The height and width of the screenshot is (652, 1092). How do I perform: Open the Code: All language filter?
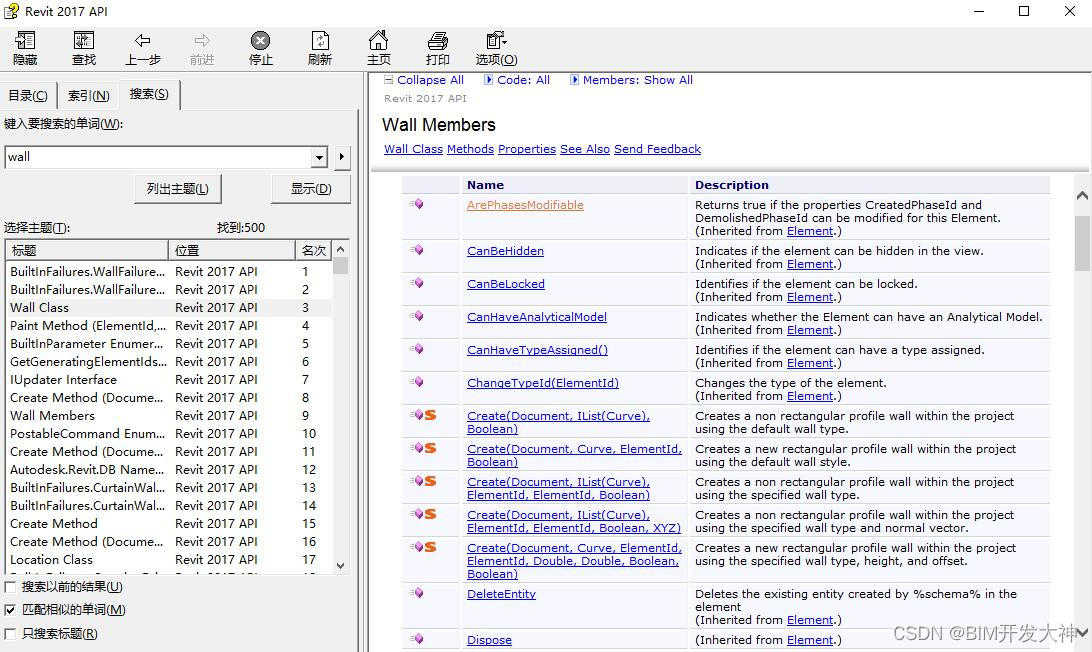click(x=517, y=80)
